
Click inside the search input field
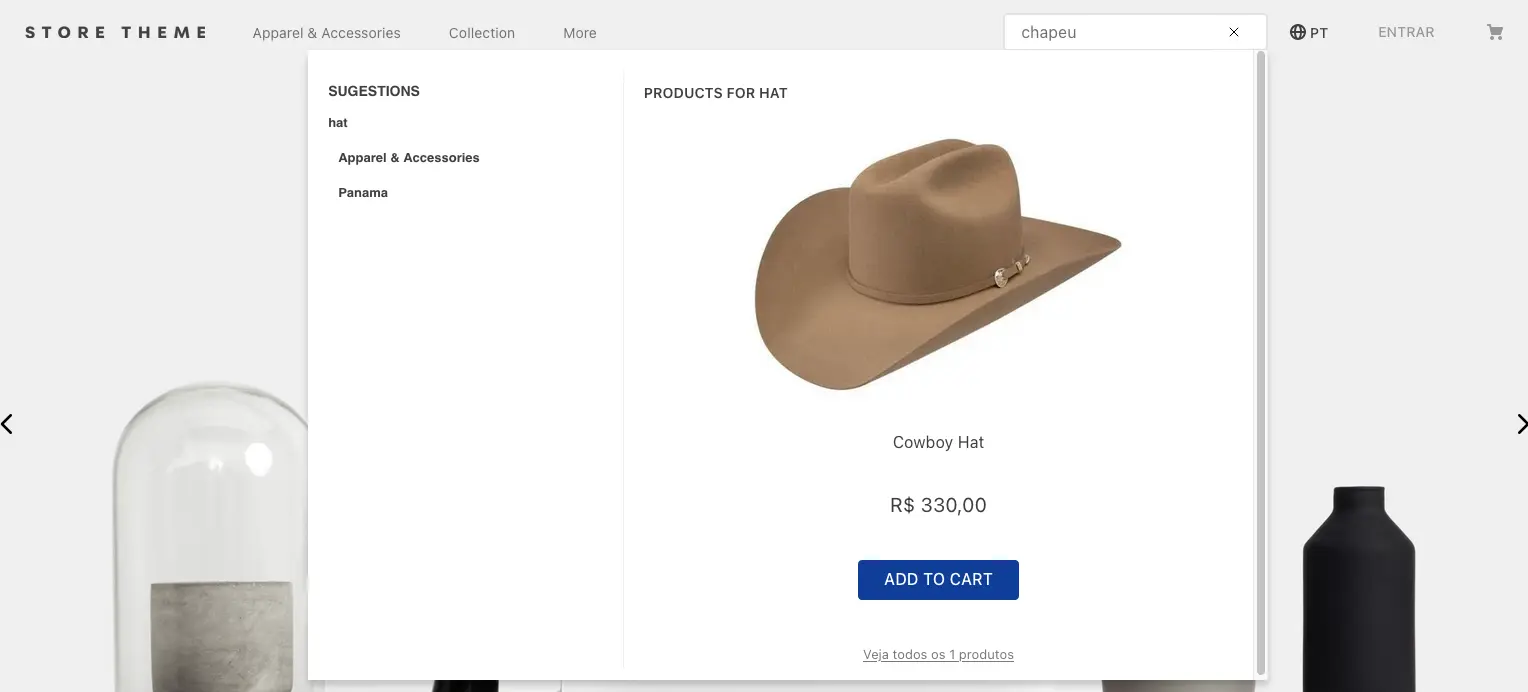[1110, 31]
